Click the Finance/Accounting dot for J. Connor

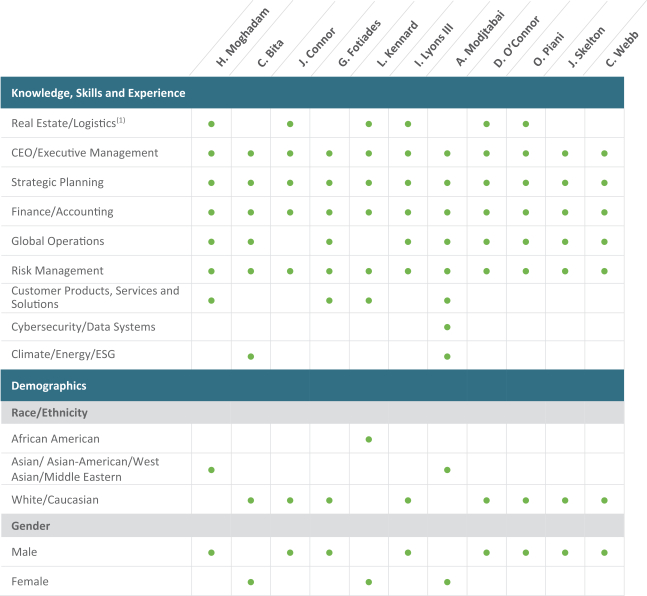(290, 212)
